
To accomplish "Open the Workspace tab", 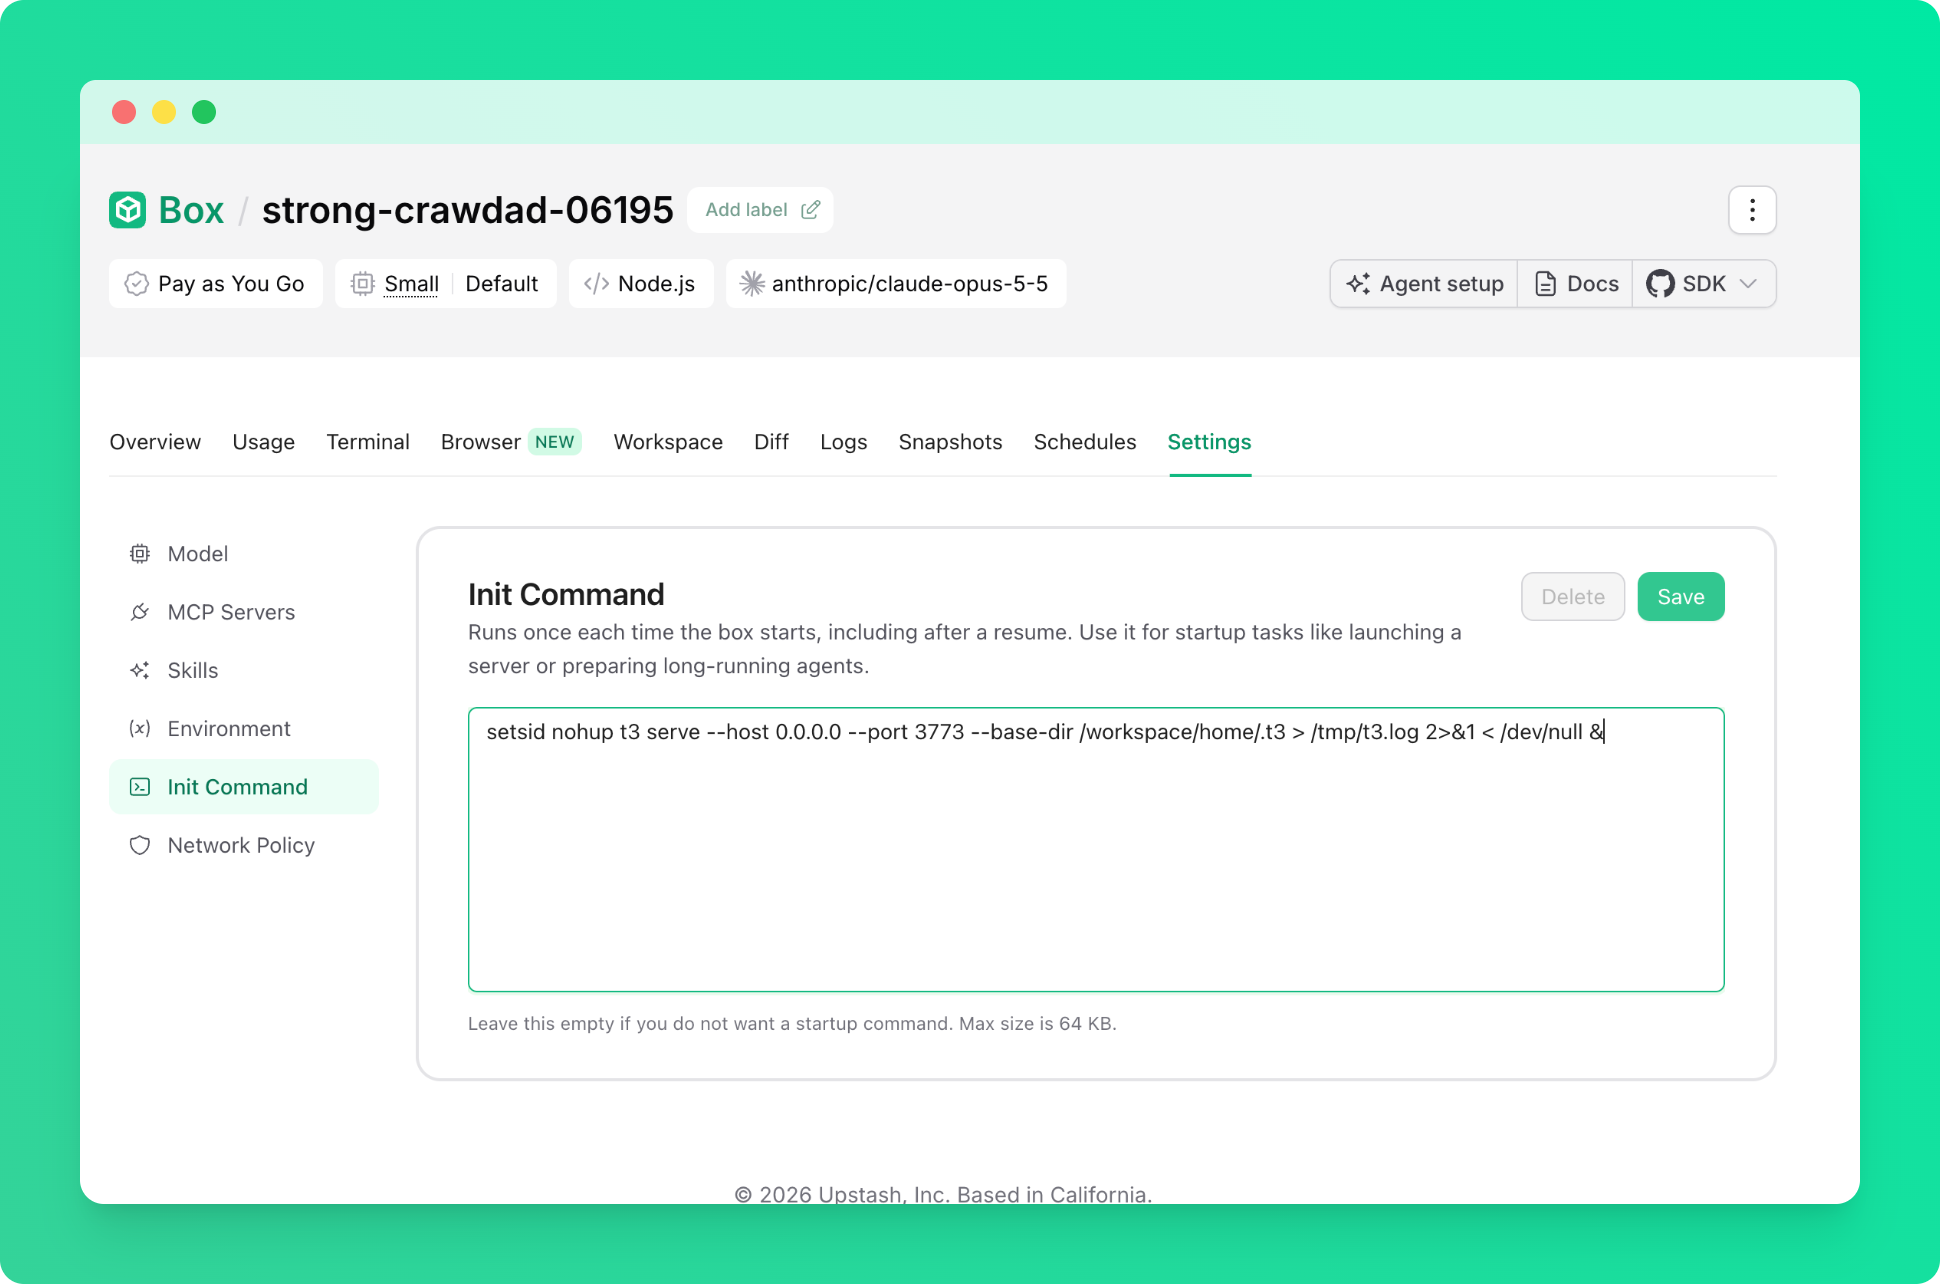I will (668, 442).
